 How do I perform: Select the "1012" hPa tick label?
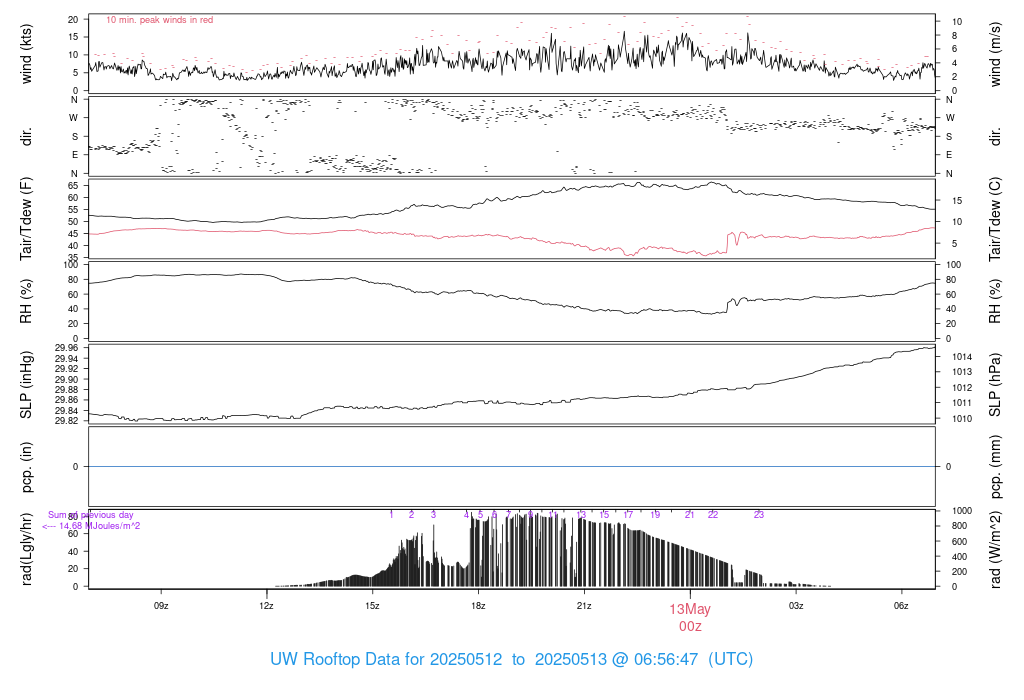(x=962, y=388)
